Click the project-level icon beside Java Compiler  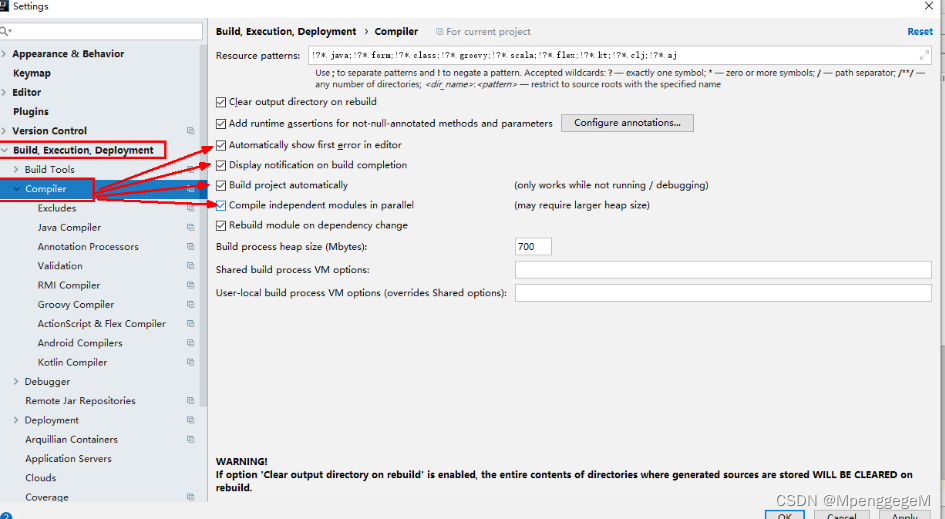pos(190,227)
